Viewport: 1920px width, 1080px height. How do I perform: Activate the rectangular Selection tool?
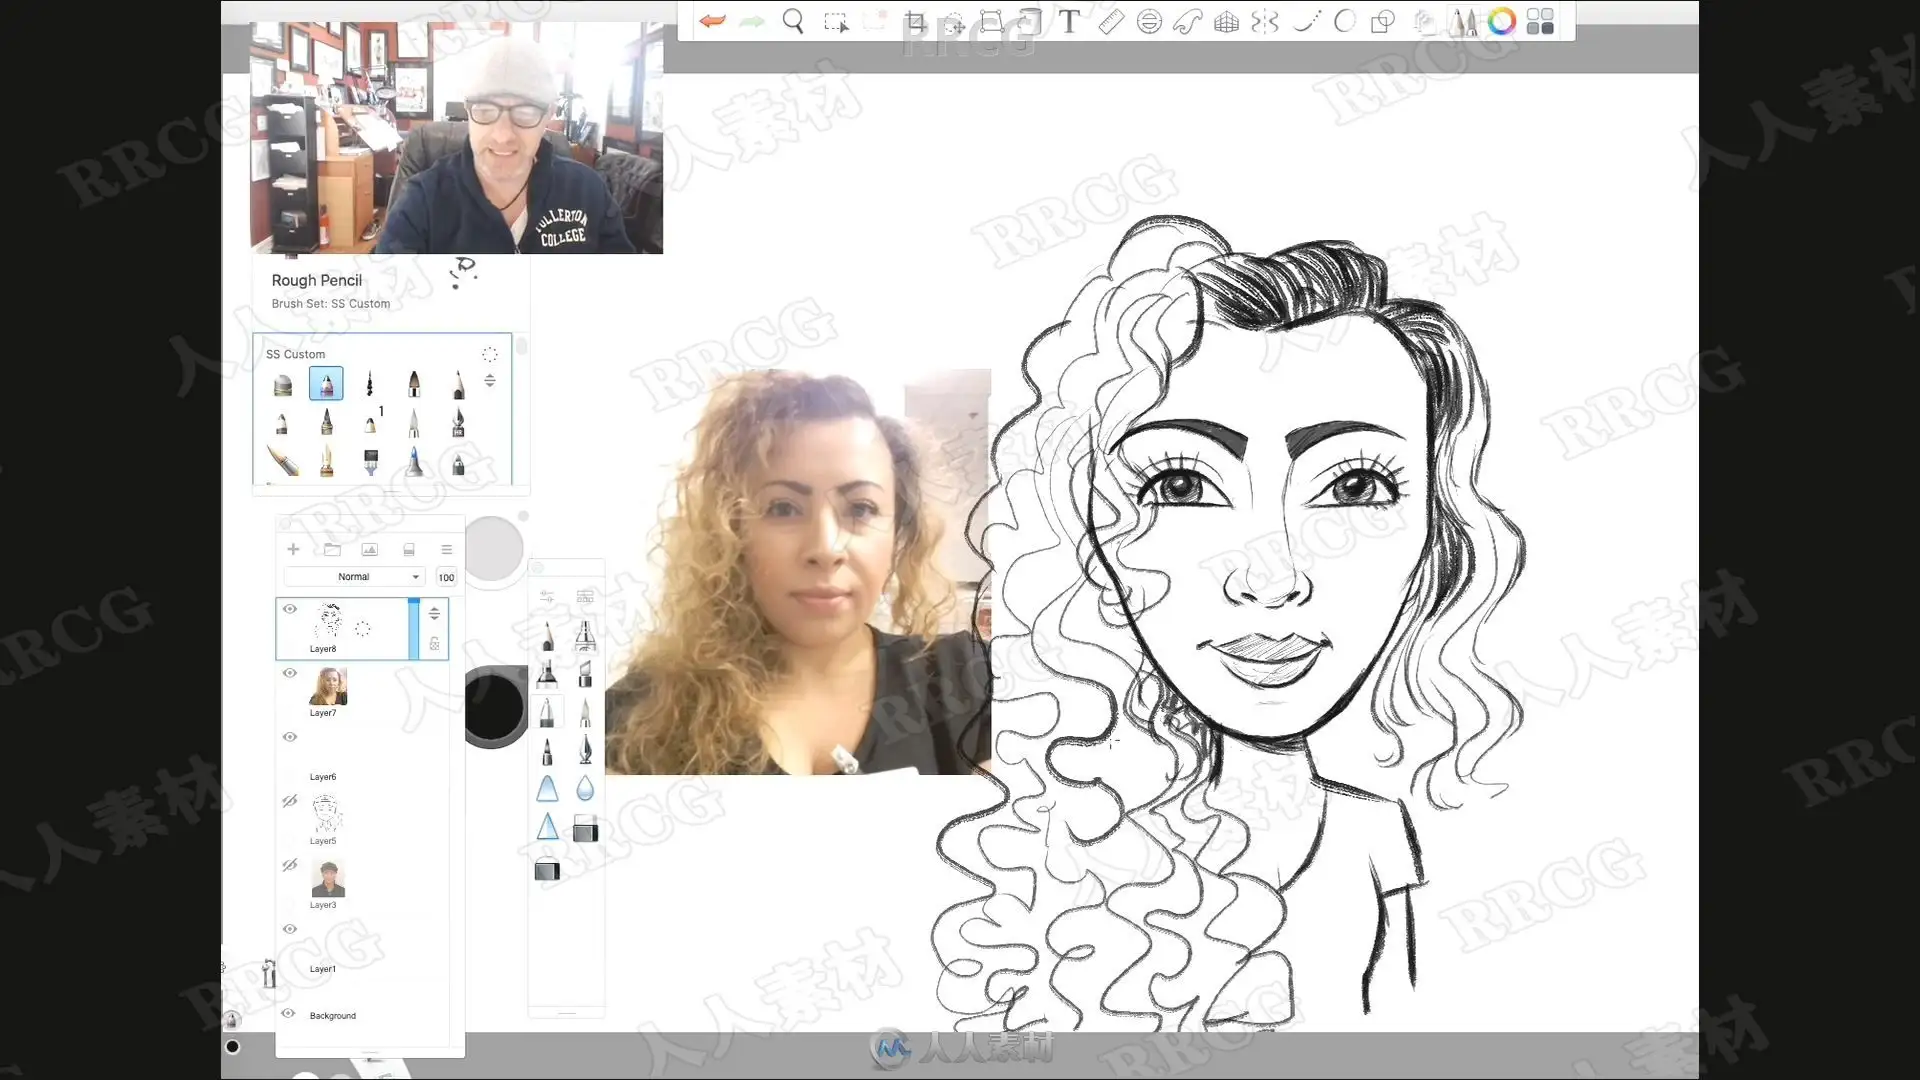(835, 22)
